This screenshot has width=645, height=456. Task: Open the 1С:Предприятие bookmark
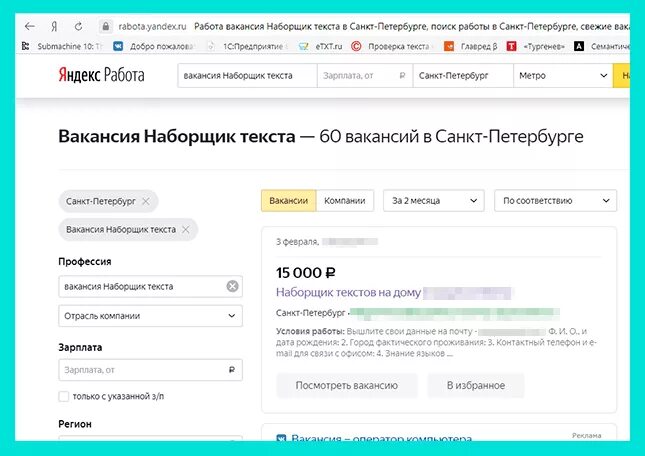click(248, 46)
